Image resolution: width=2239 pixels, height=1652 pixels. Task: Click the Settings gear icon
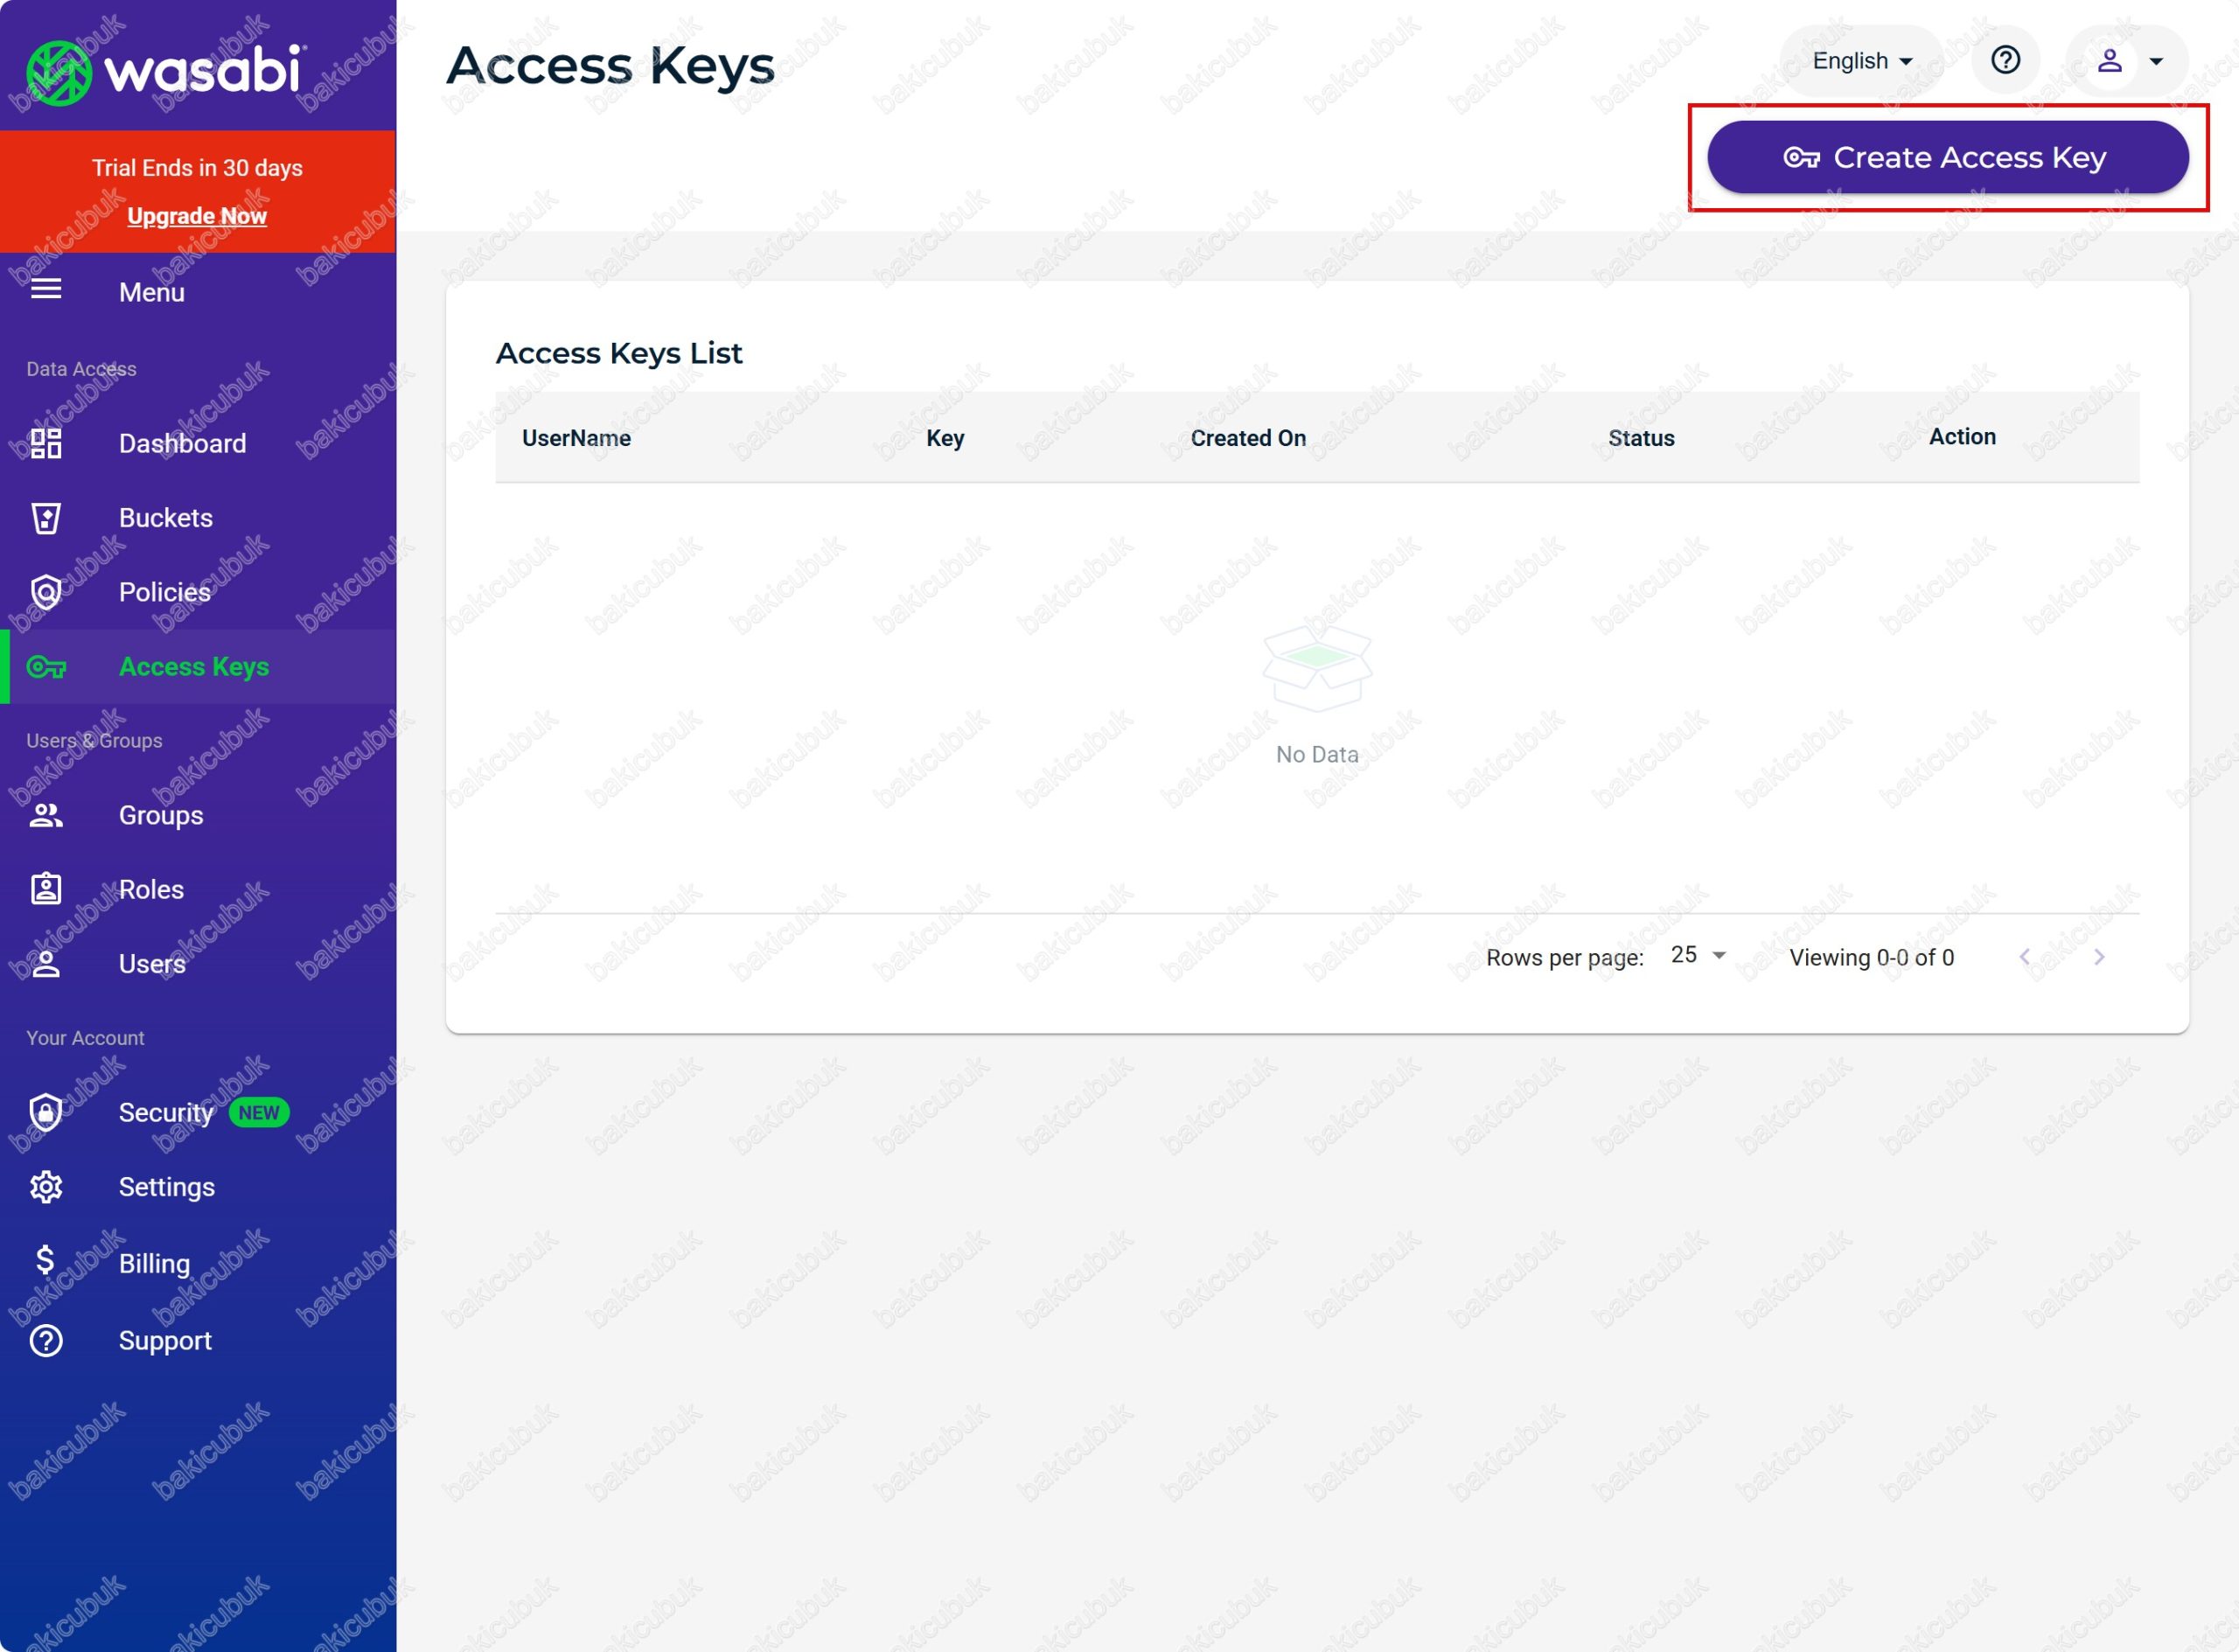click(46, 1187)
